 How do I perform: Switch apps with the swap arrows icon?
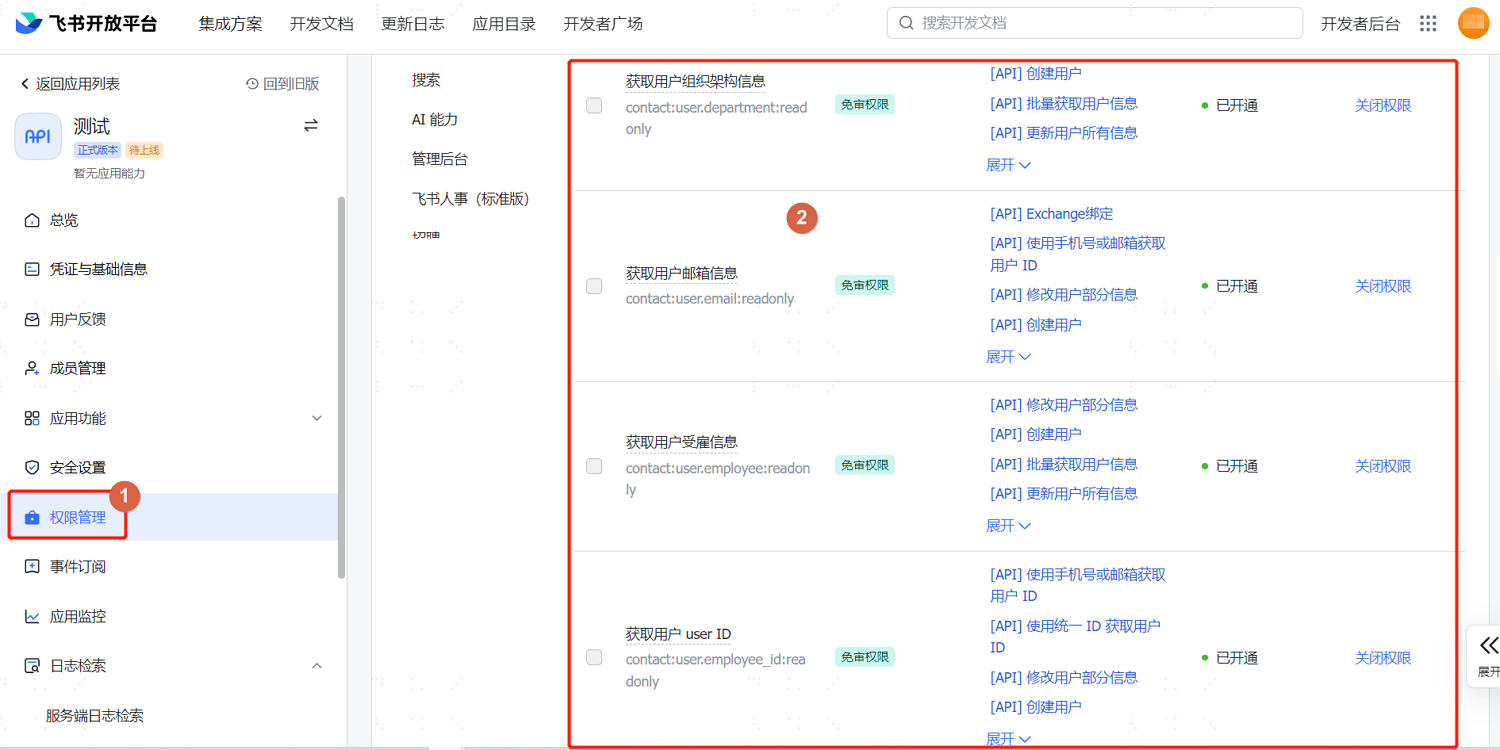(311, 126)
